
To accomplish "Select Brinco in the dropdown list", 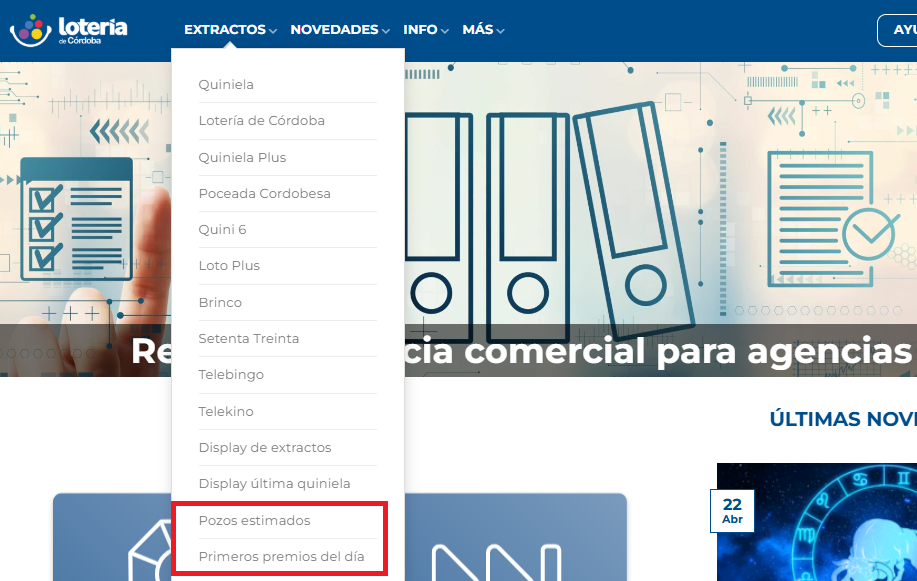I will pyautogui.click(x=220, y=302).
